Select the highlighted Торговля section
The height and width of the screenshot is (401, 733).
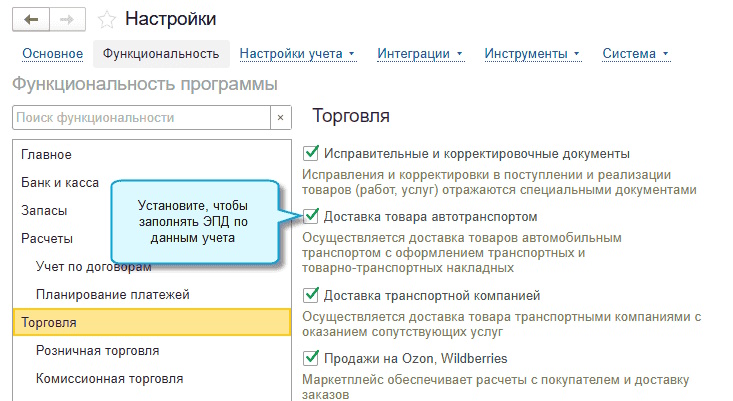pyautogui.click(x=152, y=322)
